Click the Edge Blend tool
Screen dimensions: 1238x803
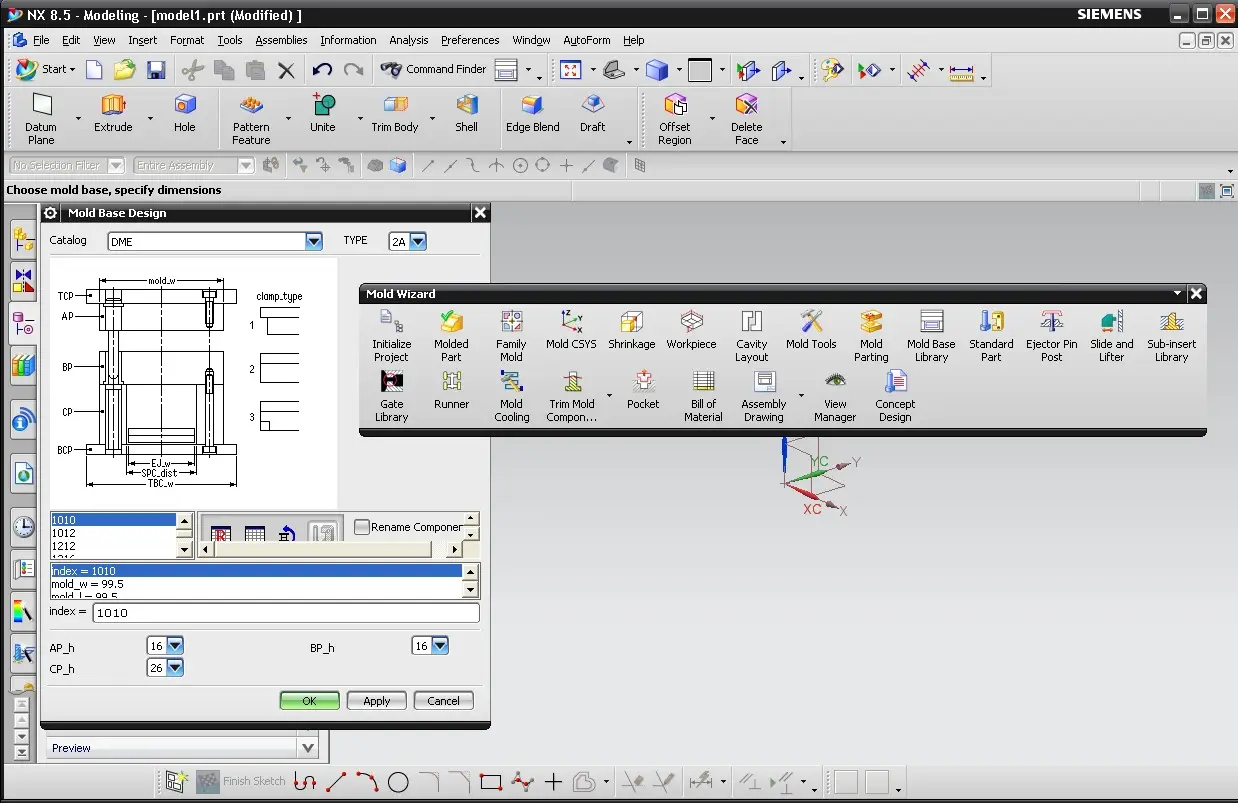(x=533, y=113)
